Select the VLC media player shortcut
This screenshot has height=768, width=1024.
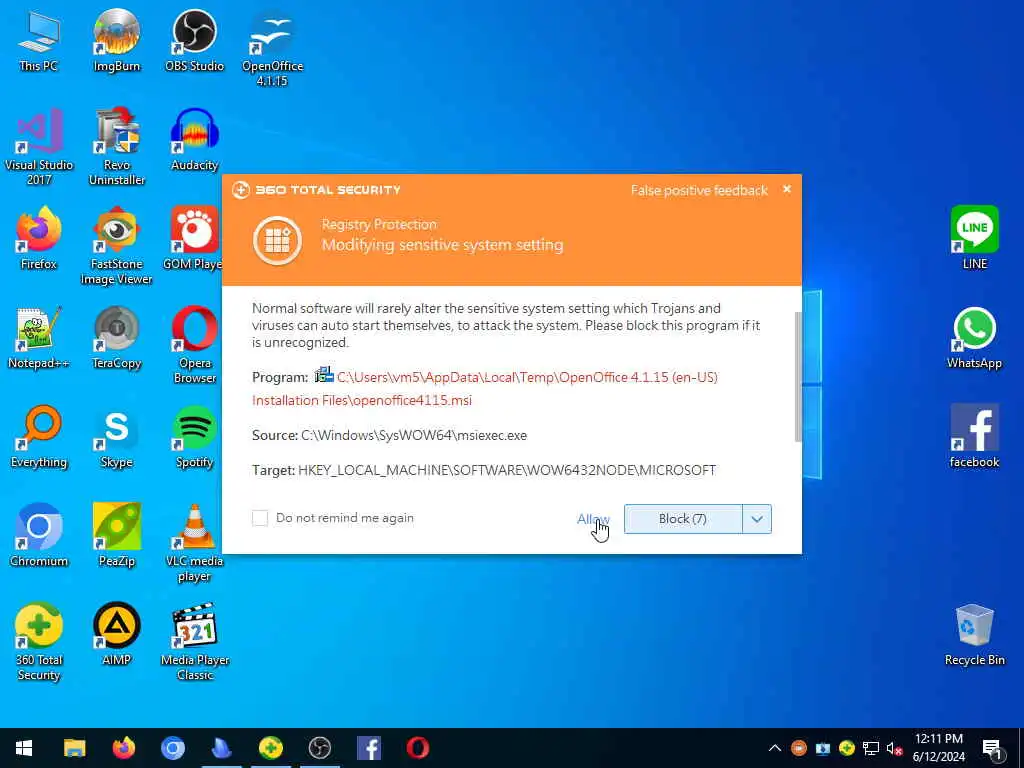click(194, 543)
